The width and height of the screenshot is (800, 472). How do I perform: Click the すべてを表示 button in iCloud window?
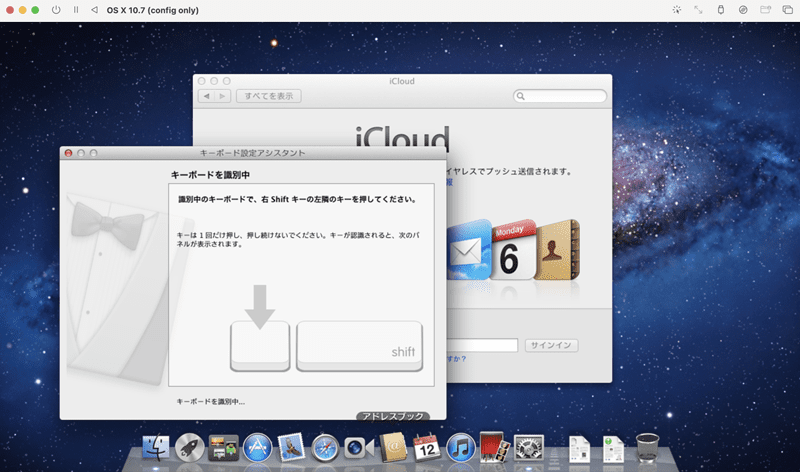coord(268,96)
